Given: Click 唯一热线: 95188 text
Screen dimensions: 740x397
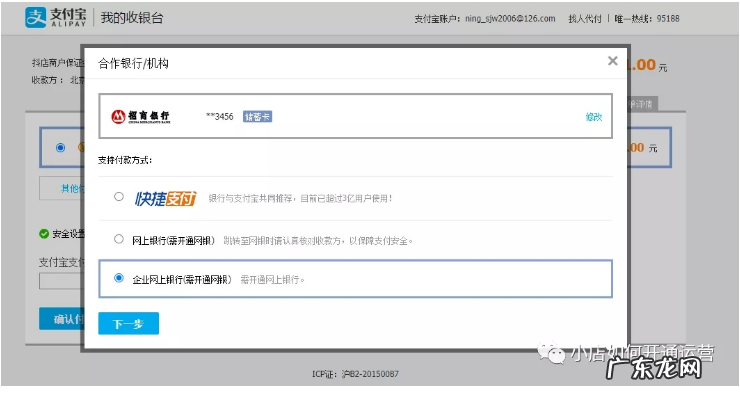Looking at the screenshot, I should click(647, 19).
